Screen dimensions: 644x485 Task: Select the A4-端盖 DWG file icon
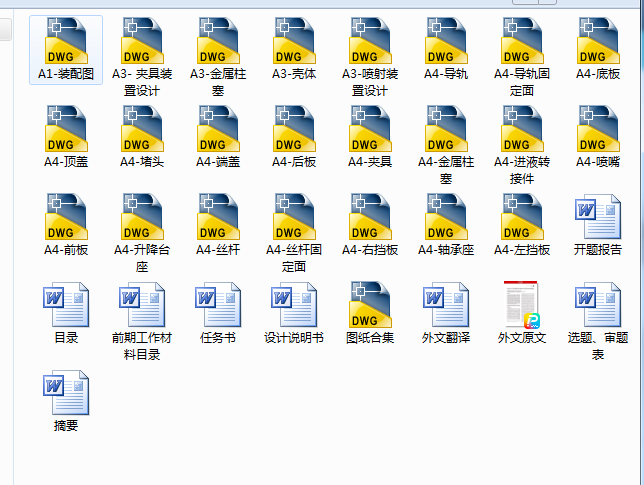(x=218, y=129)
